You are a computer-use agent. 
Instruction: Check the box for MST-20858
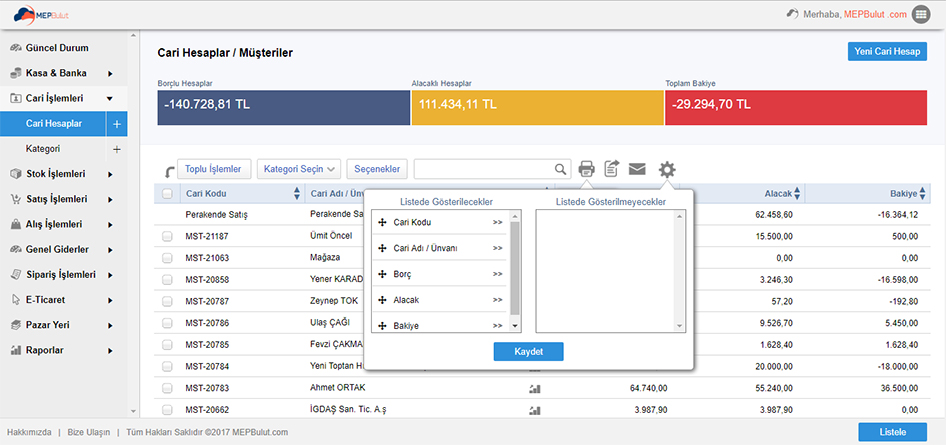pyautogui.click(x=167, y=280)
